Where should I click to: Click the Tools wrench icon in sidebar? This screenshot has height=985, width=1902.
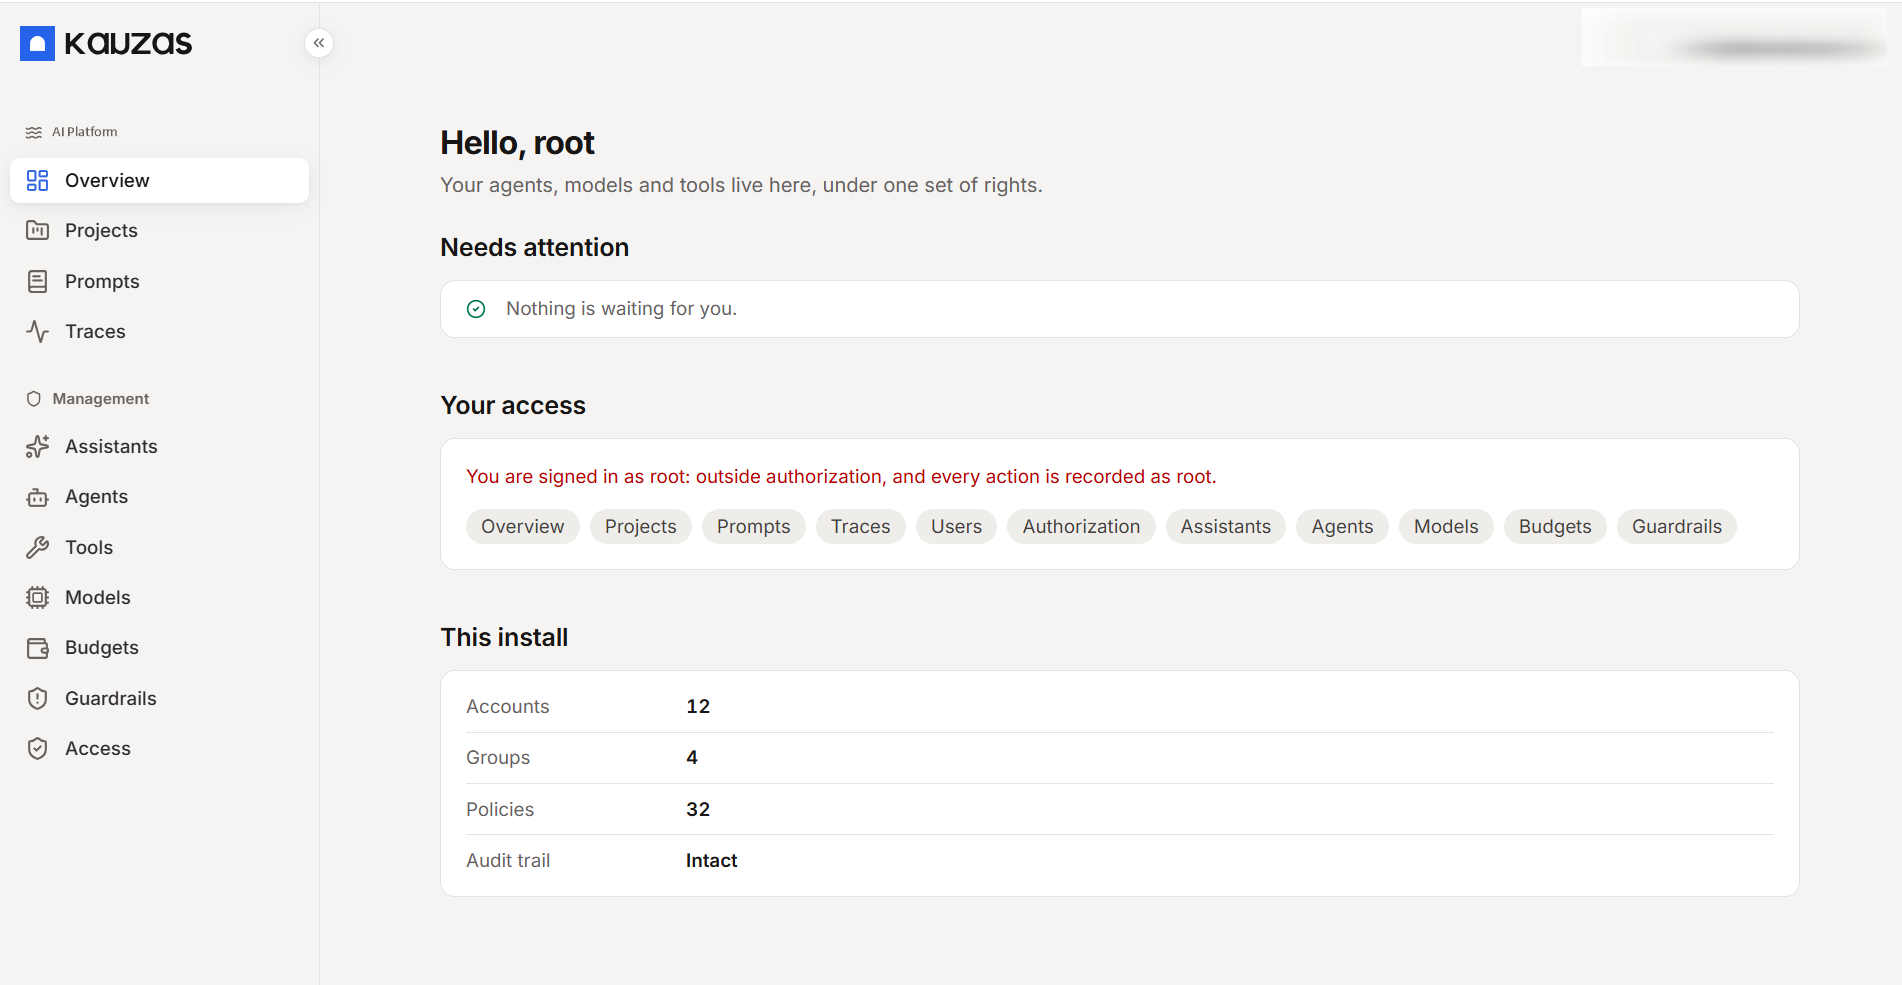click(37, 547)
